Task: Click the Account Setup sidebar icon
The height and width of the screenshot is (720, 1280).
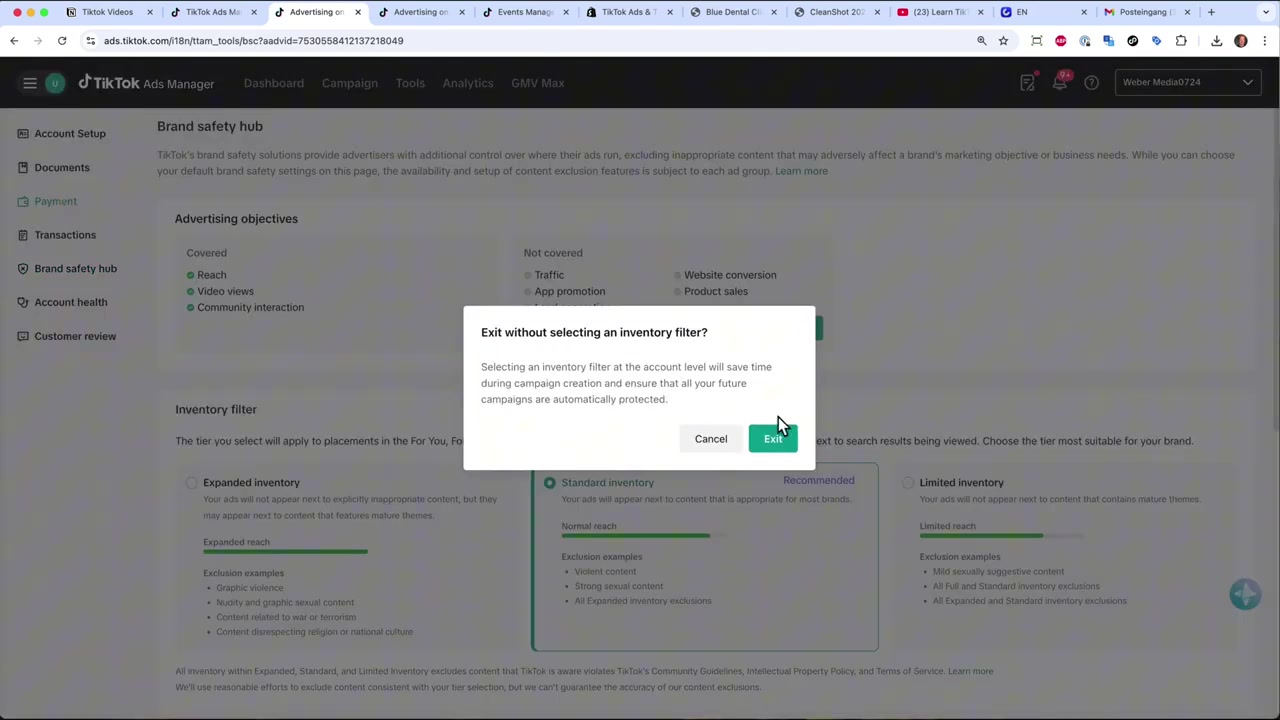Action: click(23, 134)
